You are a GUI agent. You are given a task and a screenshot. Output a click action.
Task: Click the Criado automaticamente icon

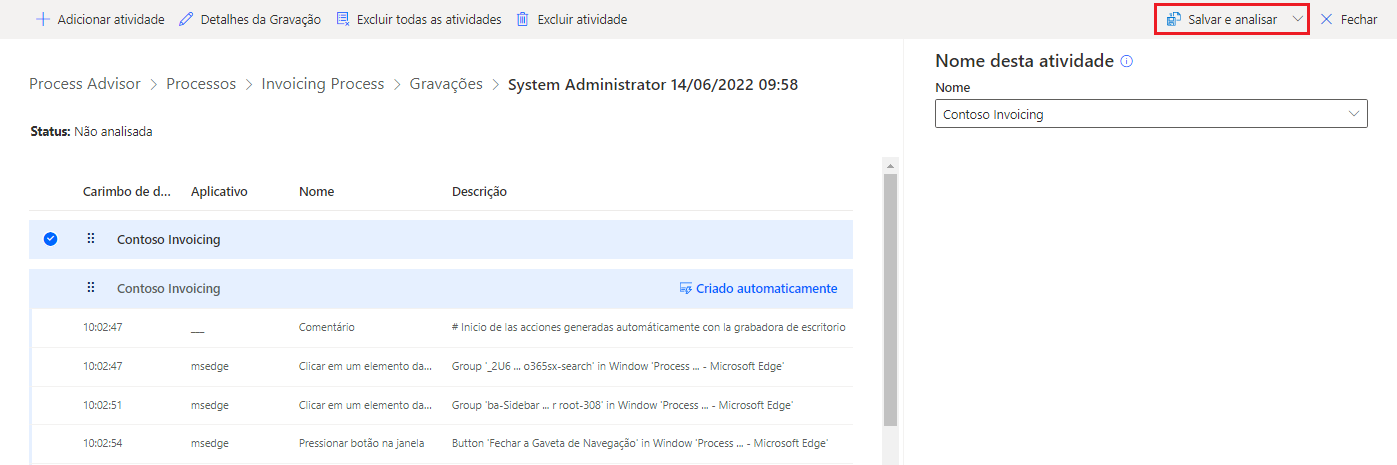pyautogui.click(x=686, y=288)
